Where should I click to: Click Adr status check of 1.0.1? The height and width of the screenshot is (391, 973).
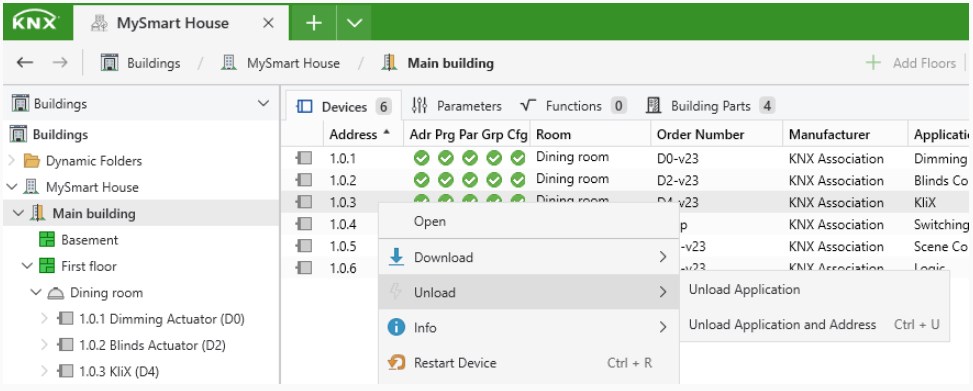coord(421,158)
